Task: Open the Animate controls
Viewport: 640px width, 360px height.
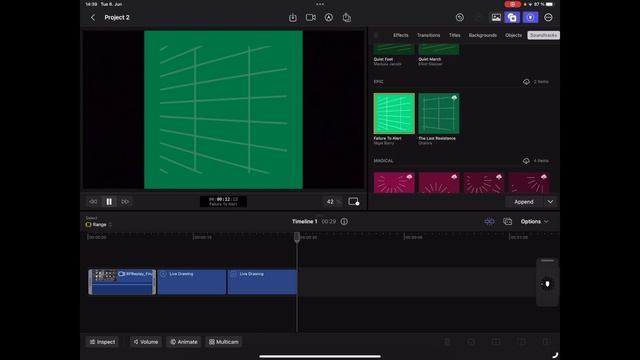Action: point(184,342)
